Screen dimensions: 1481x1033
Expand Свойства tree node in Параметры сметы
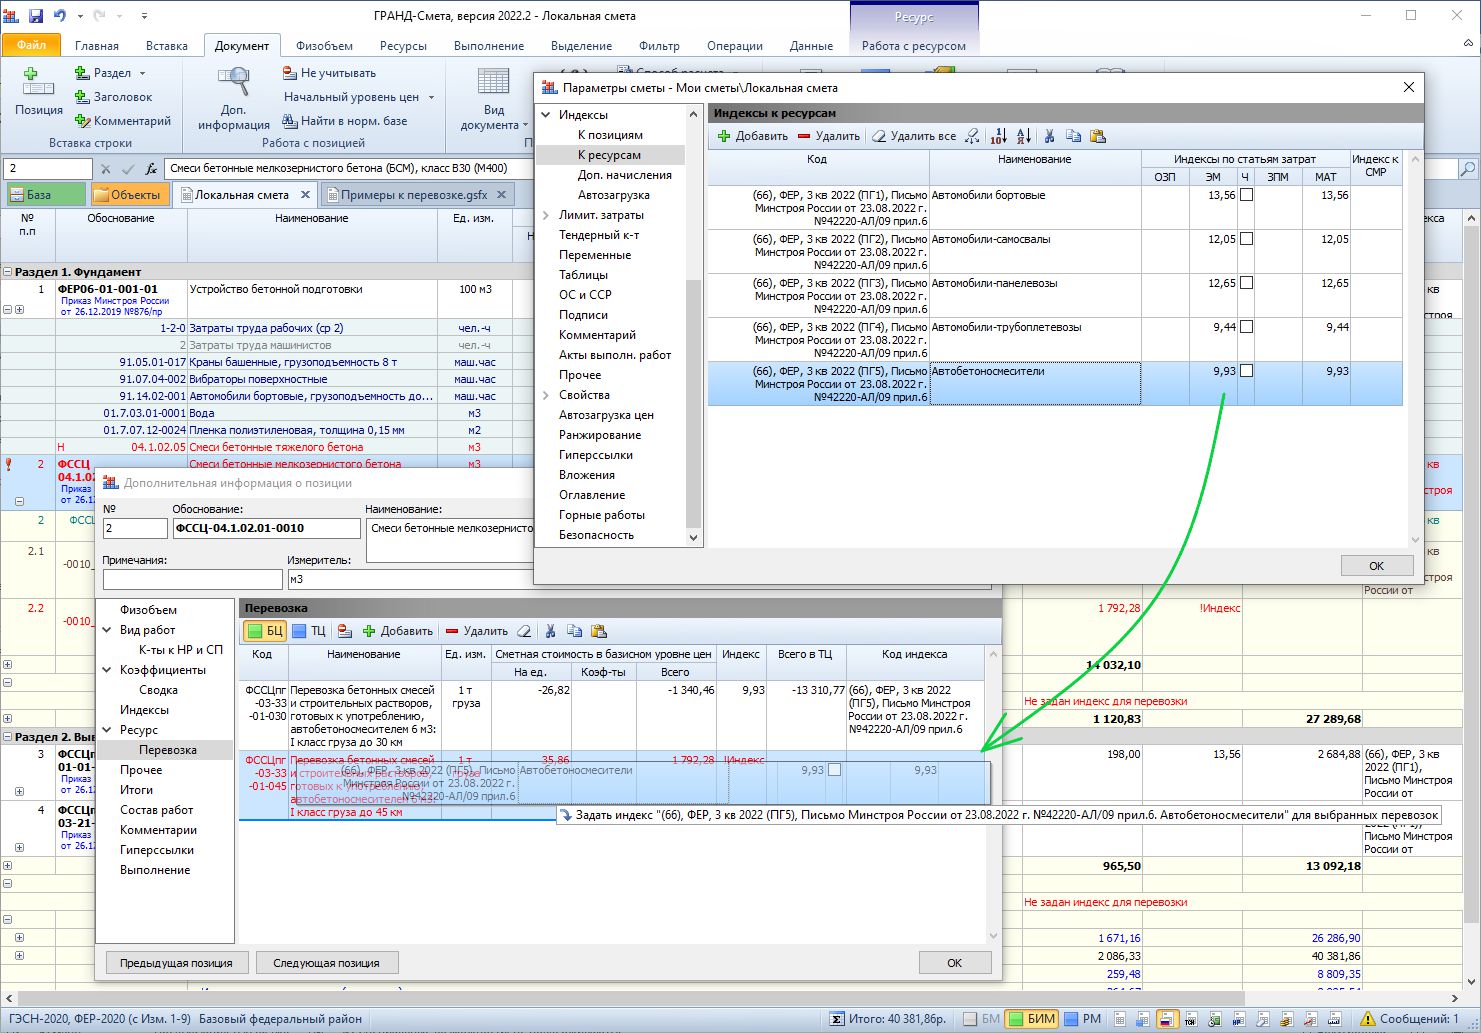pos(546,395)
